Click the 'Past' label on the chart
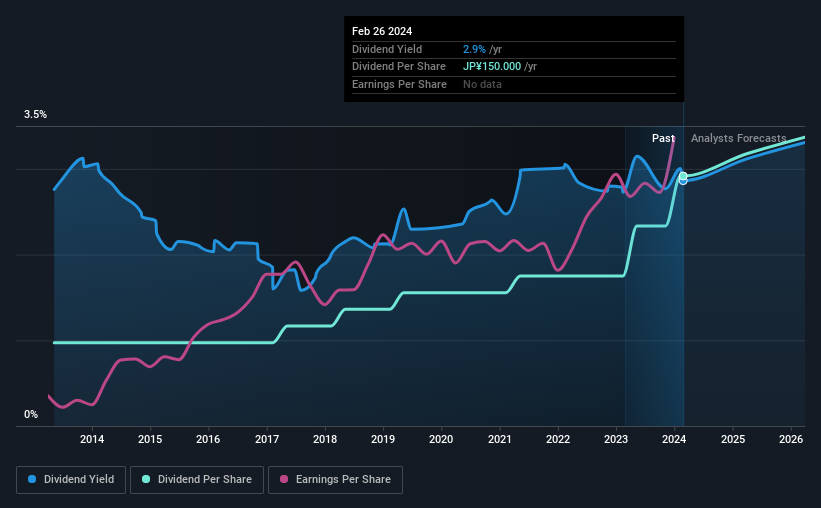The height and width of the screenshot is (508, 821). click(663, 138)
